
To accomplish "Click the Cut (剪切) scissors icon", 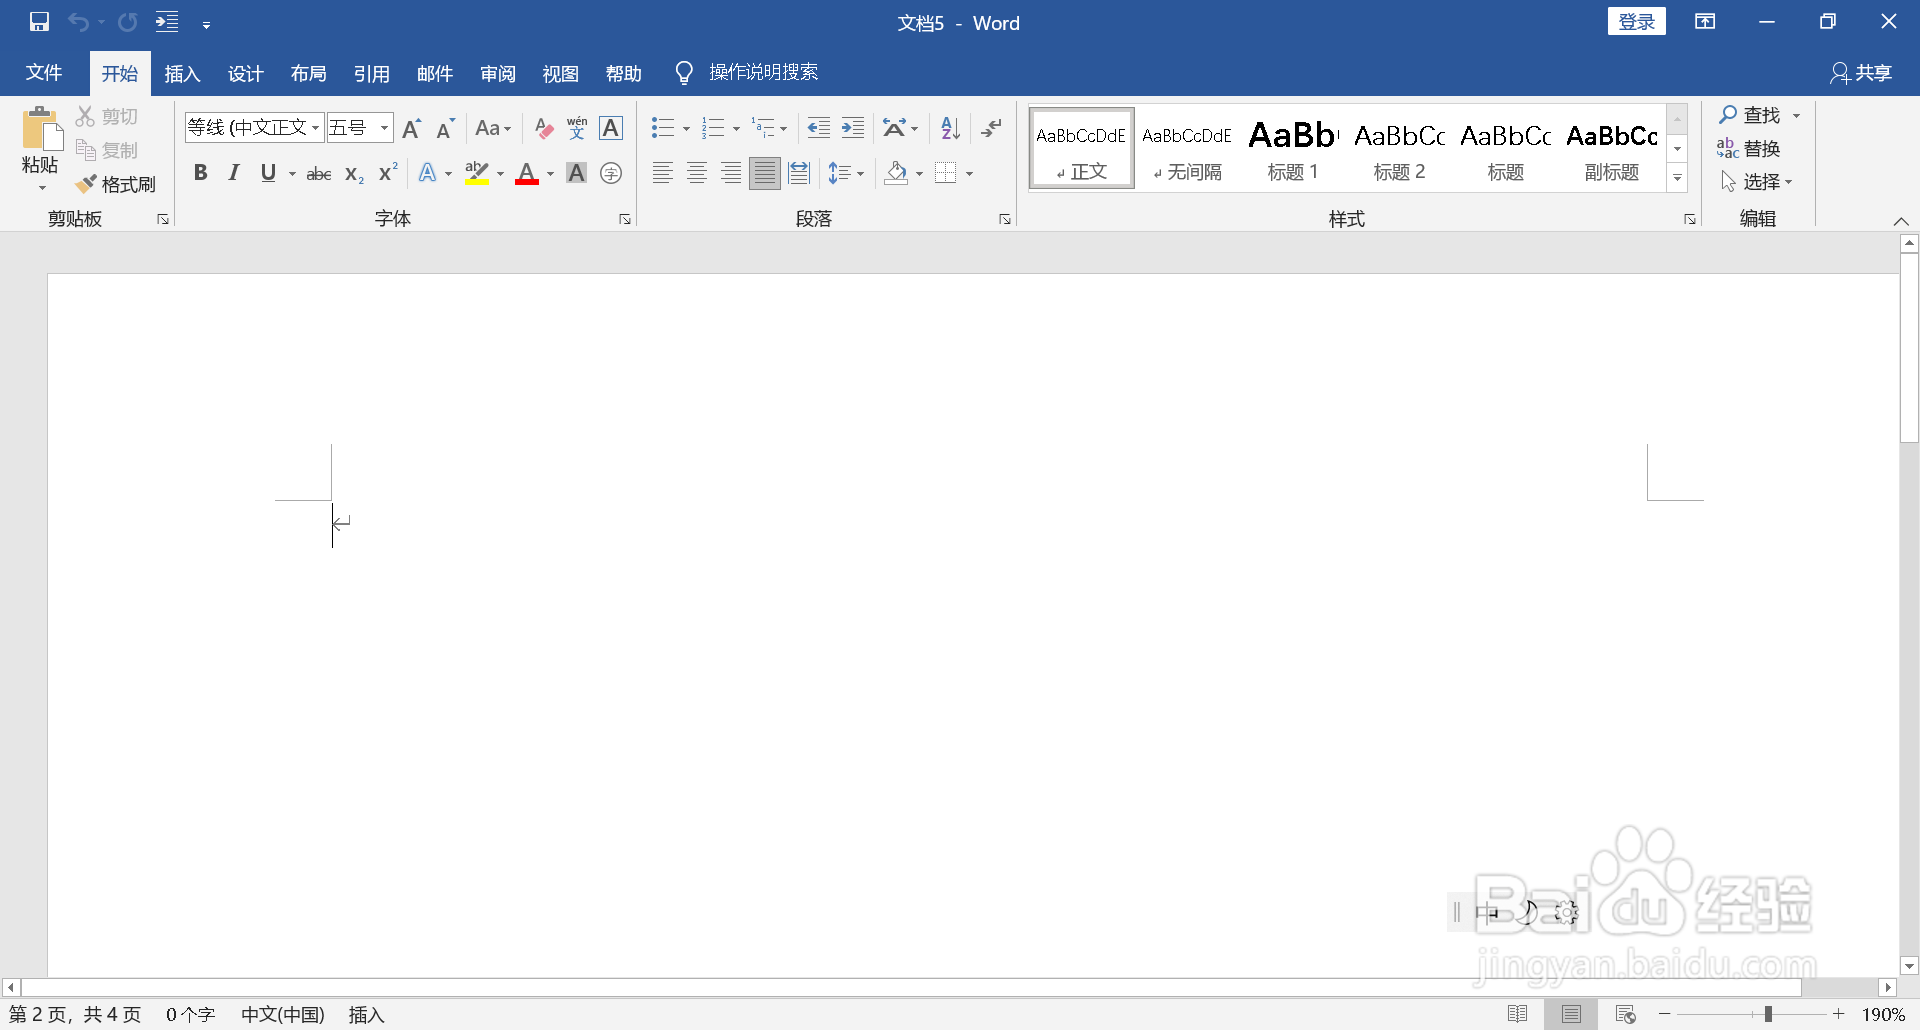I will [86, 117].
